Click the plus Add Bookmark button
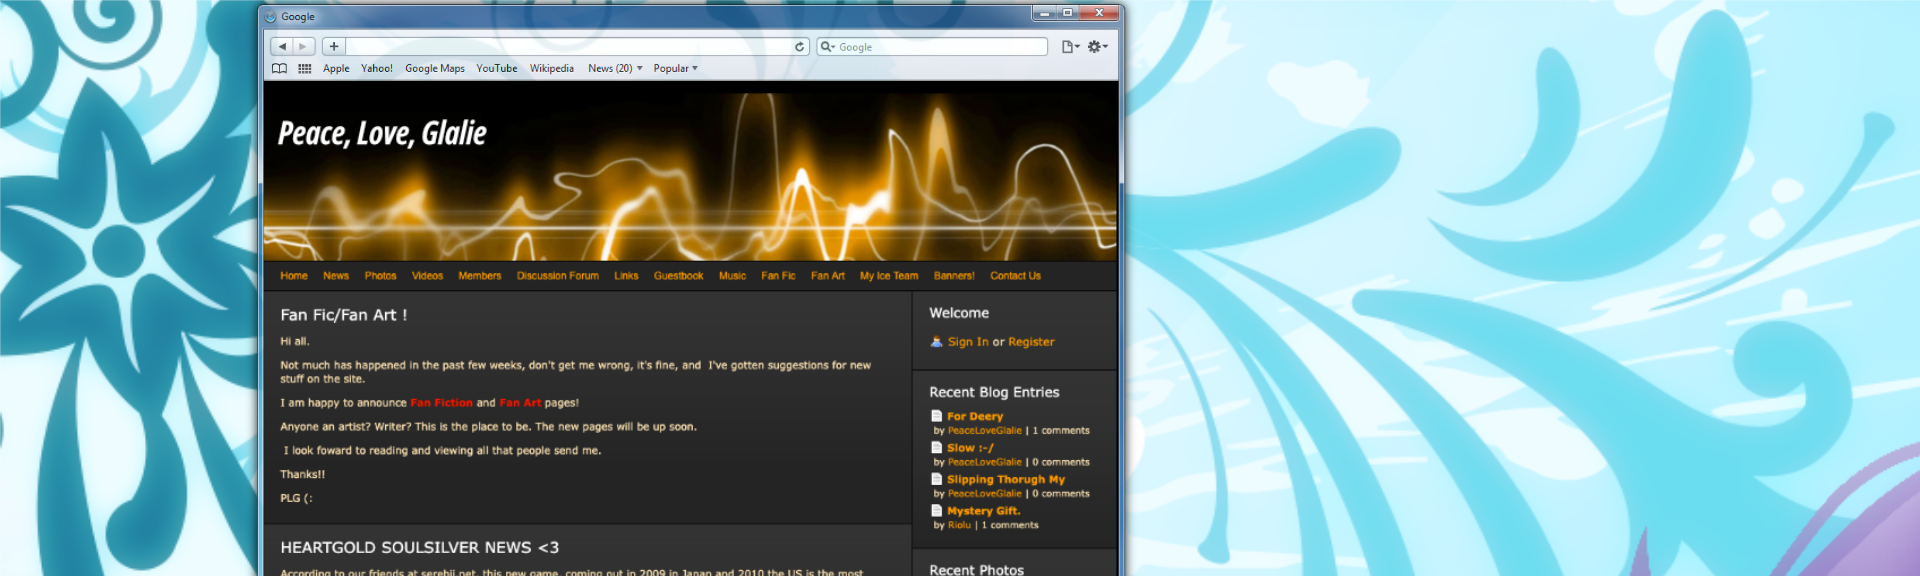Screen dimensions: 1920x576 [x=334, y=46]
